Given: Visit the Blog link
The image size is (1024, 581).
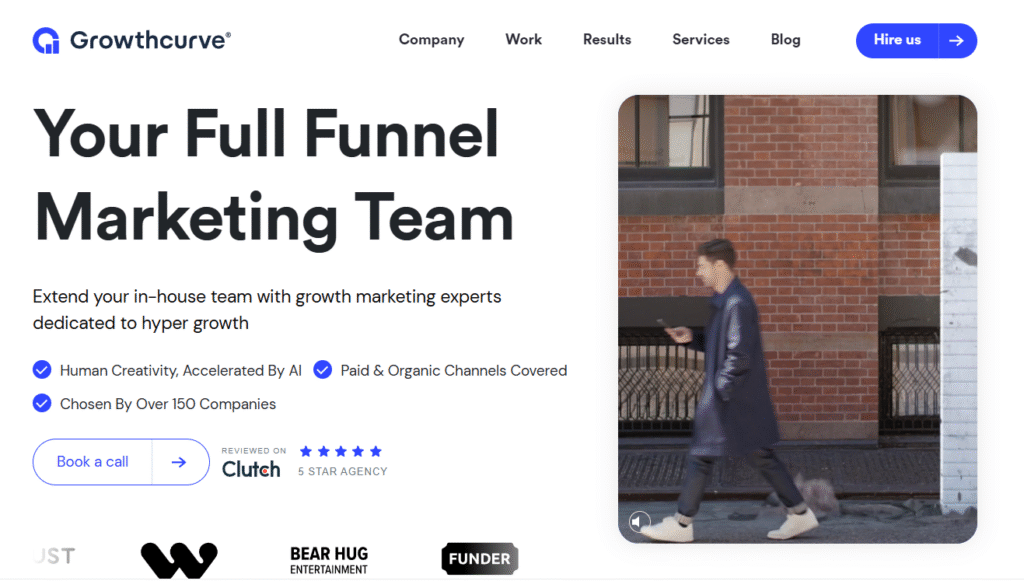Looking at the screenshot, I should click(785, 40).
